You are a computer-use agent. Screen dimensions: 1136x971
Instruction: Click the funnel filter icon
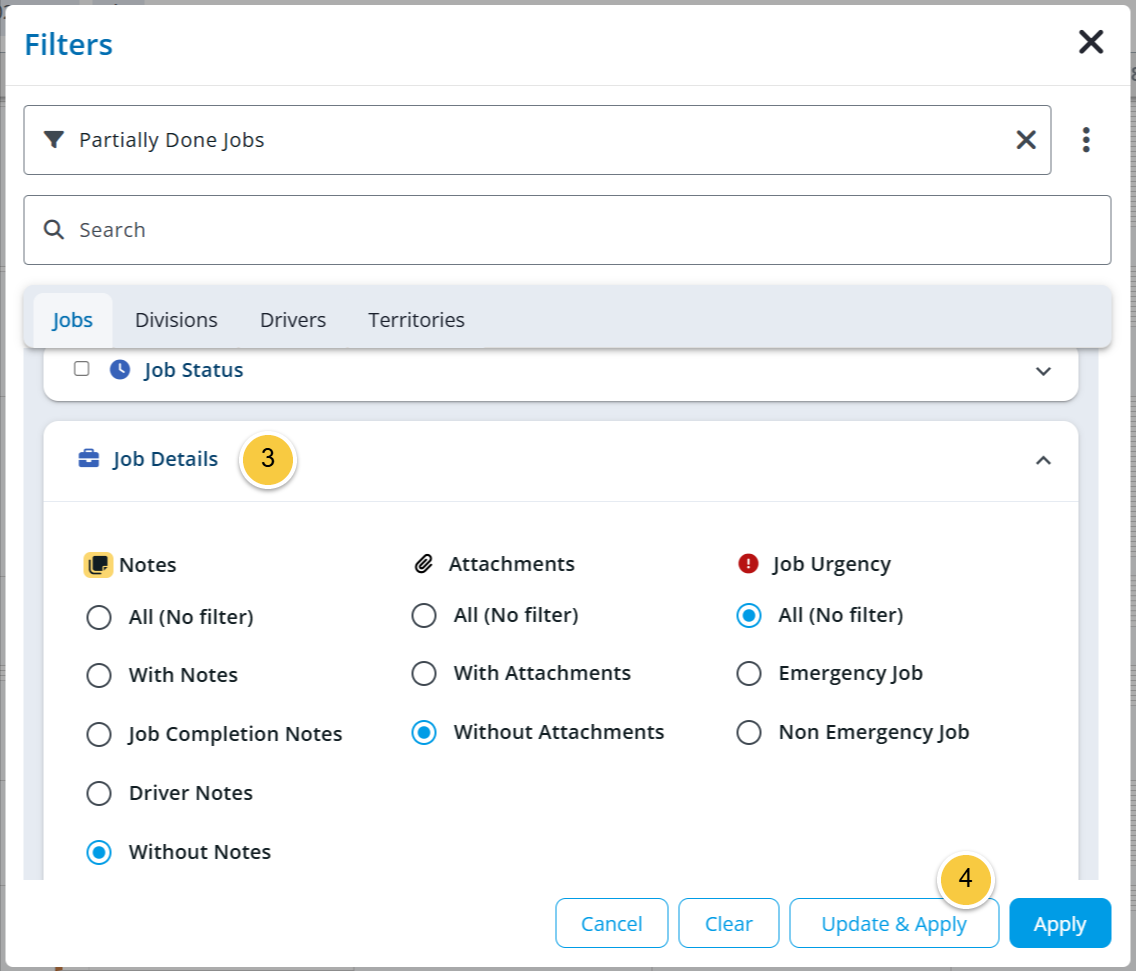[x=54, y=139]
